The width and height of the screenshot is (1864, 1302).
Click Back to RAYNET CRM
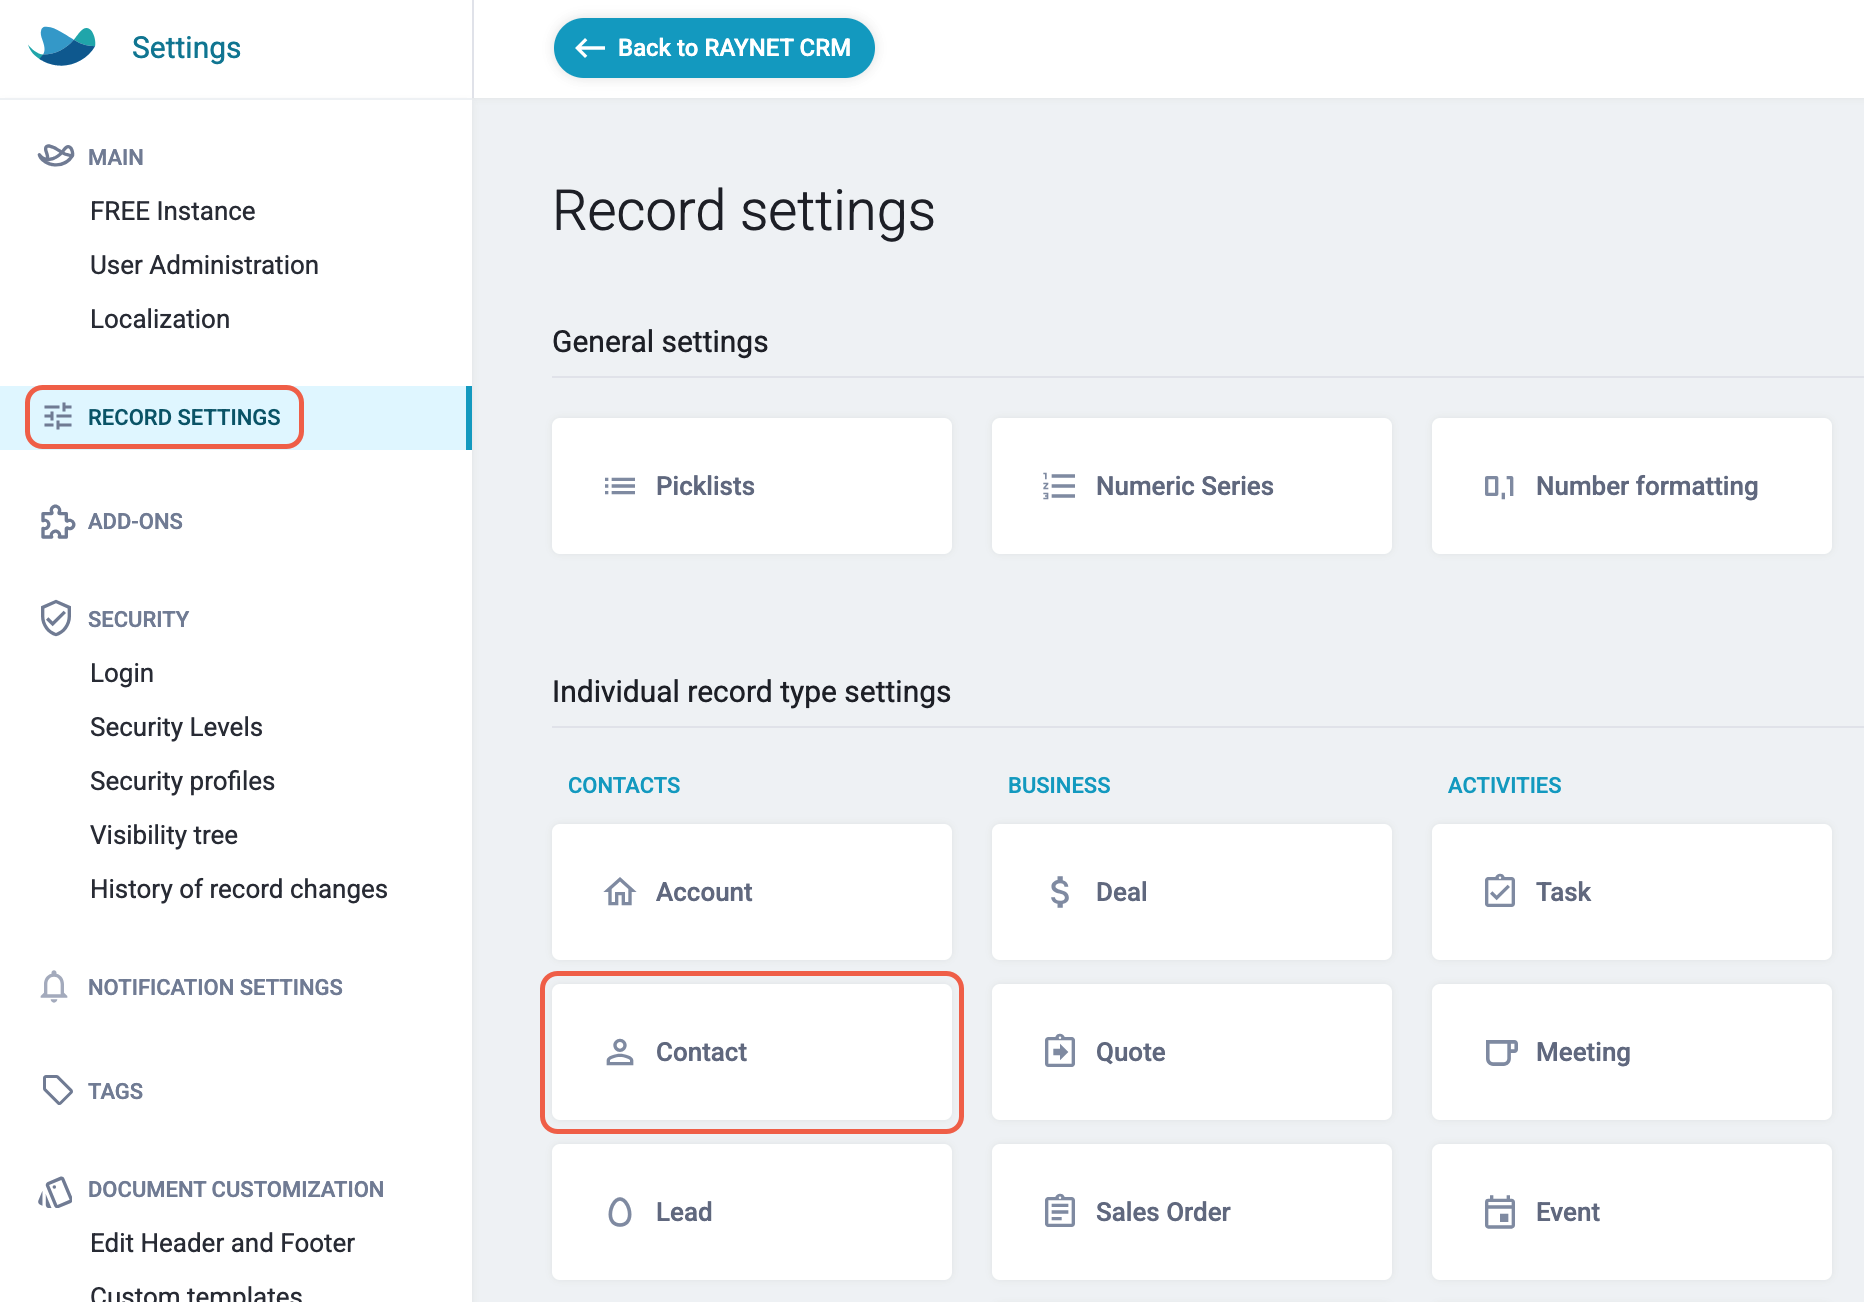713,47
